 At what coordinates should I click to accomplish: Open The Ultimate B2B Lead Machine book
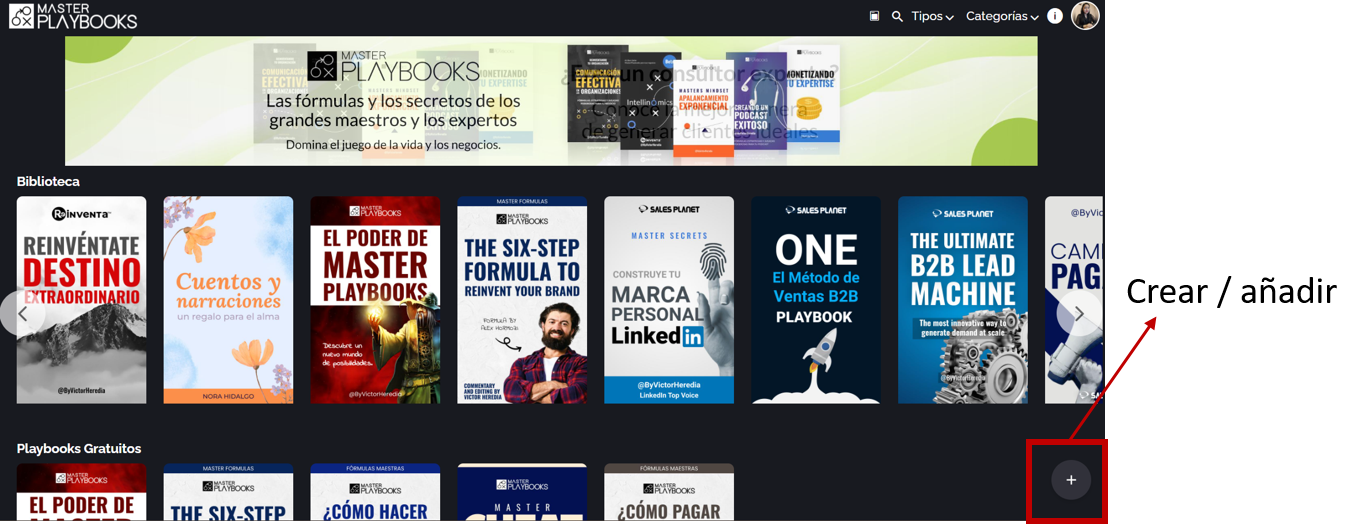(963, 300)
